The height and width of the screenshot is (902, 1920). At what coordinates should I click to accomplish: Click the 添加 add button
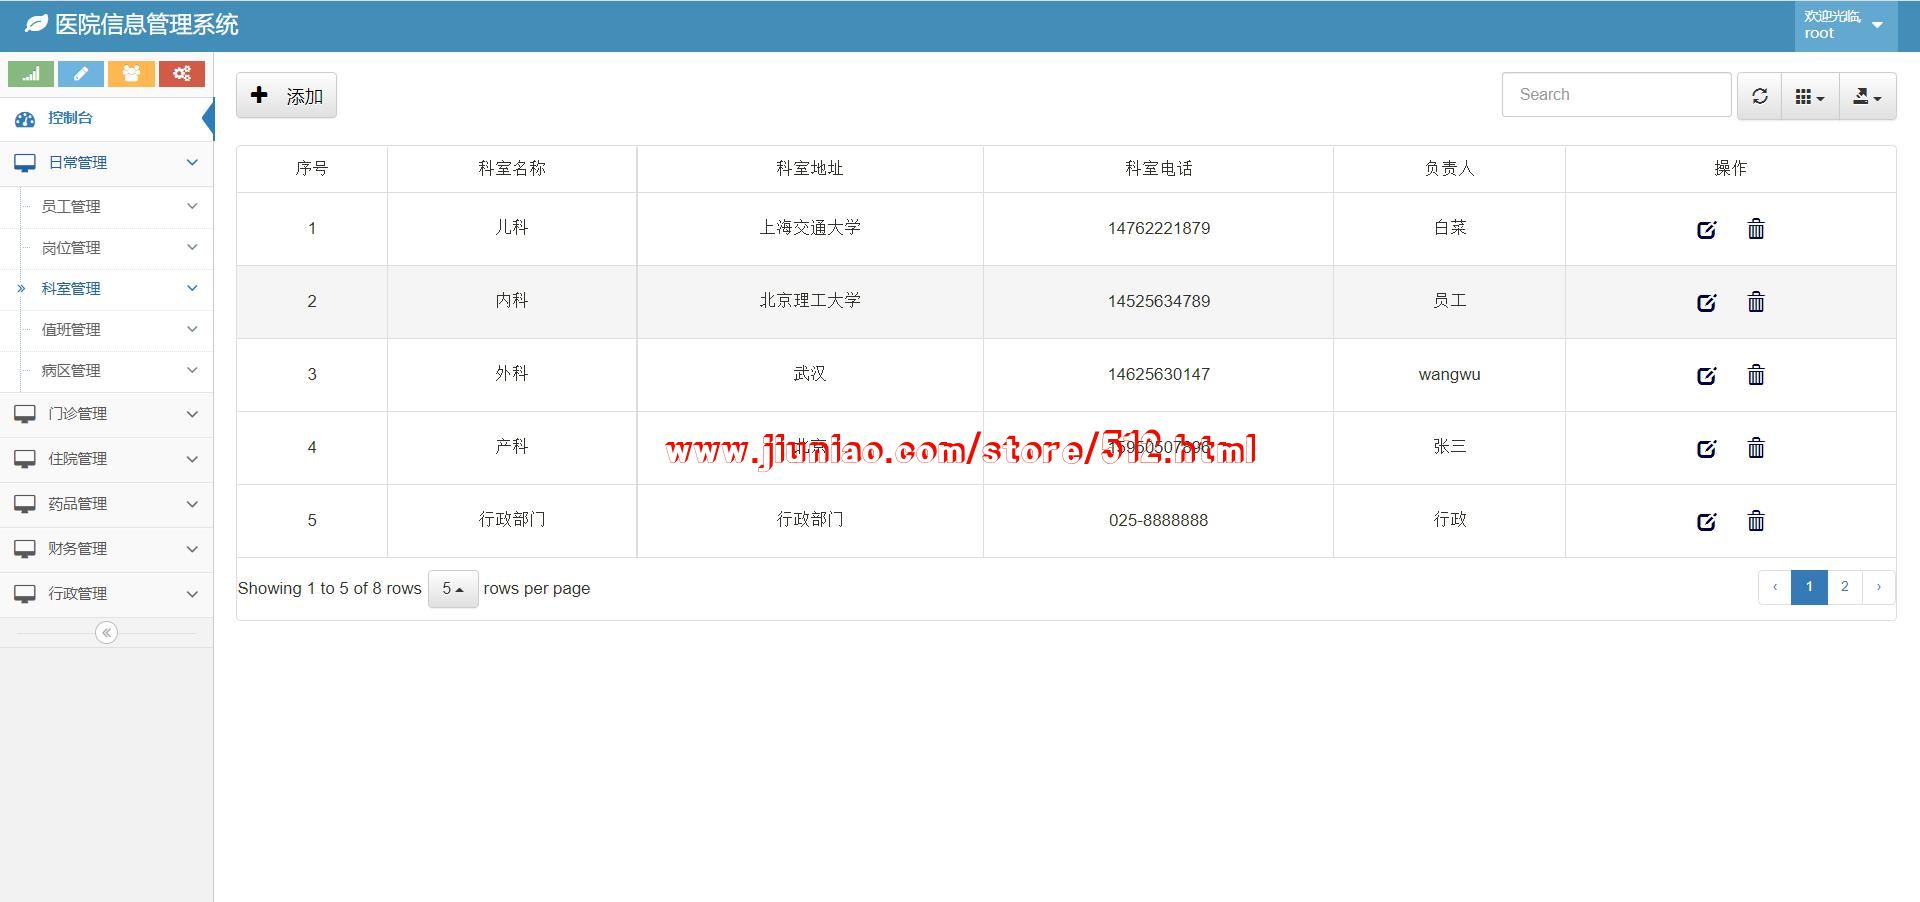[286, 96]
